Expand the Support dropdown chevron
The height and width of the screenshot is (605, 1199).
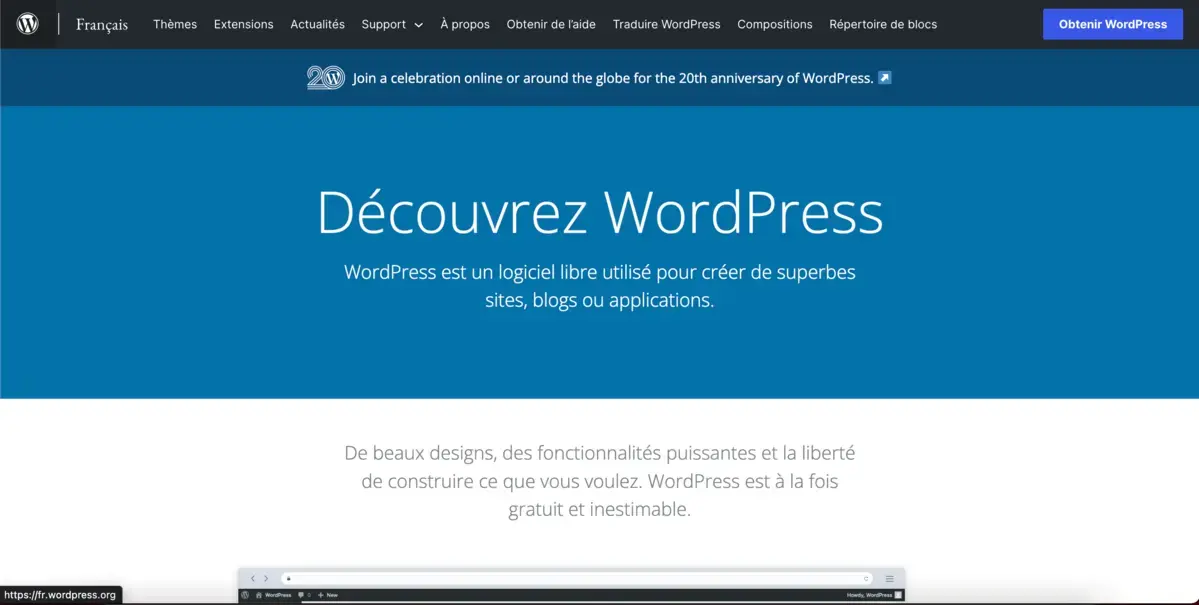click(418, 25)
